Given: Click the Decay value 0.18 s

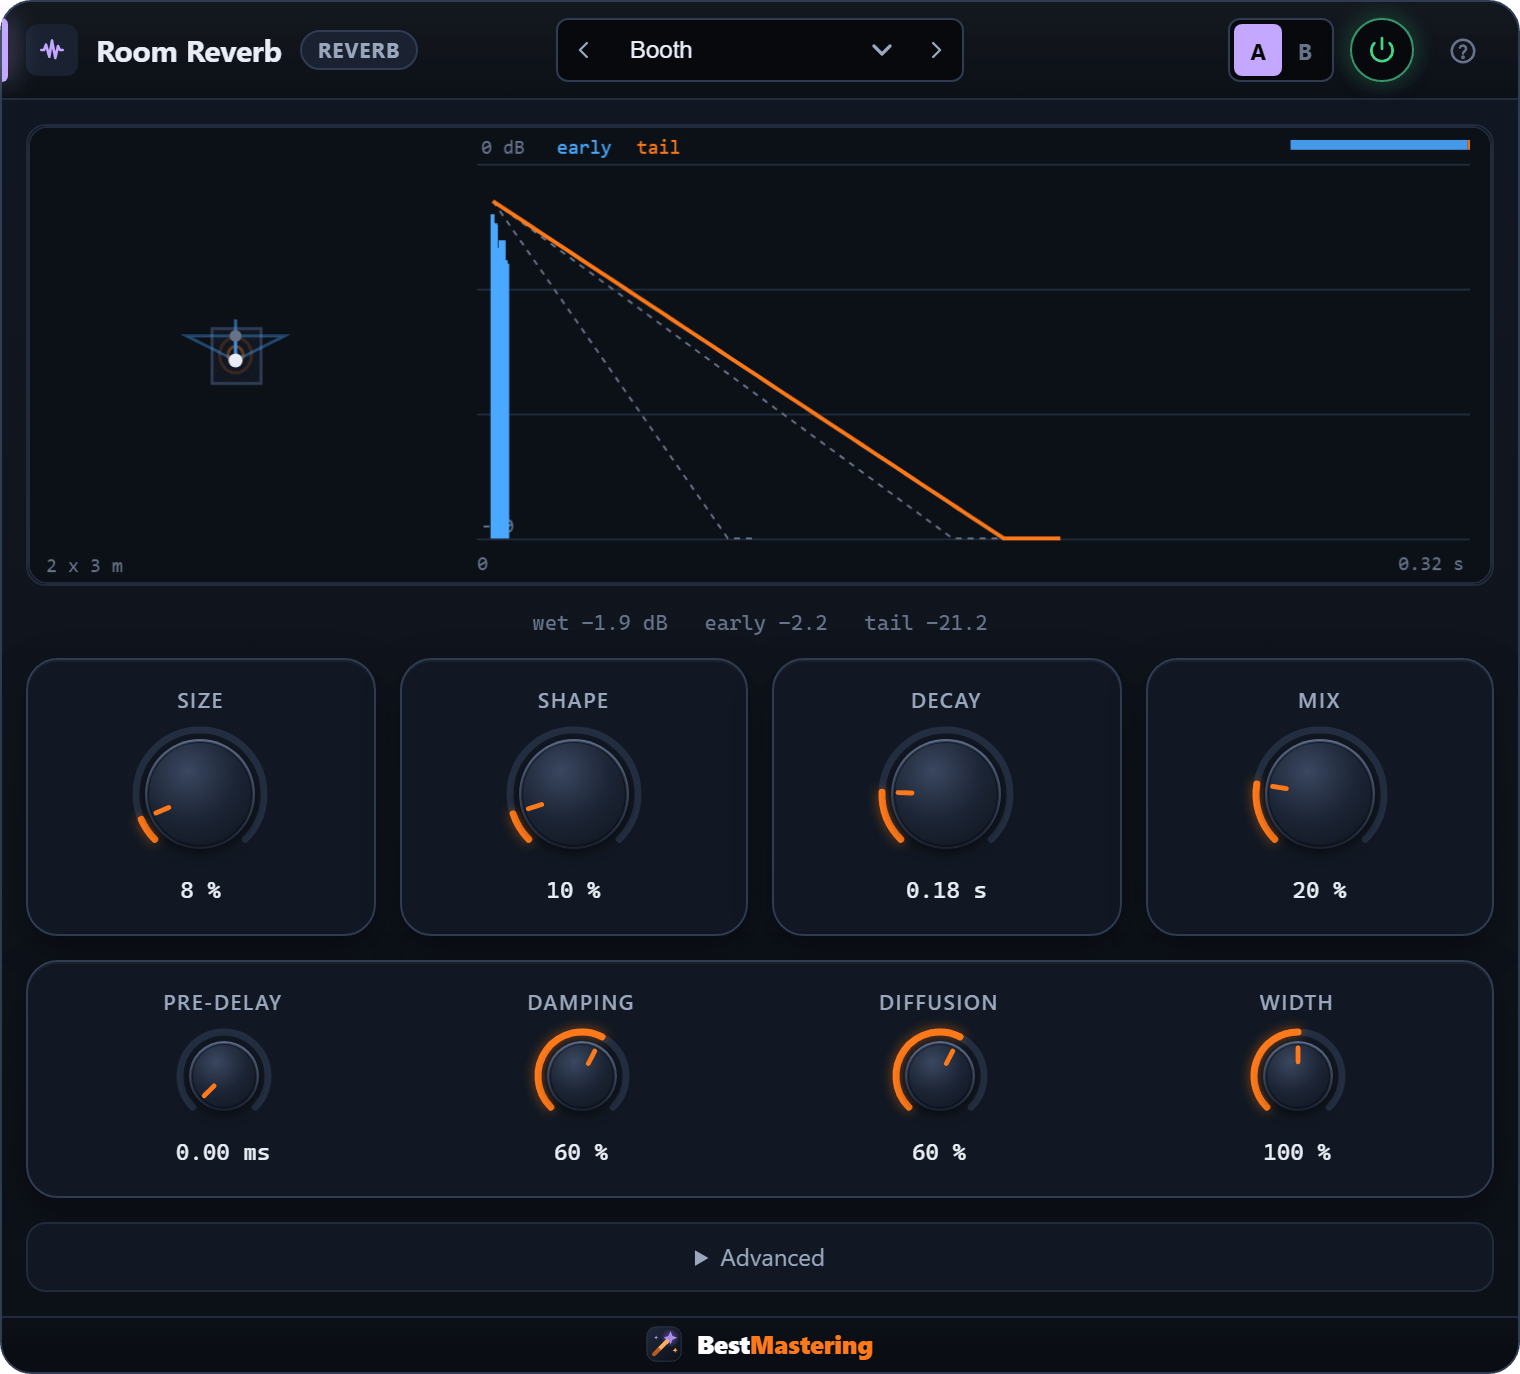Looking at the screenshot, I should 946,890.
